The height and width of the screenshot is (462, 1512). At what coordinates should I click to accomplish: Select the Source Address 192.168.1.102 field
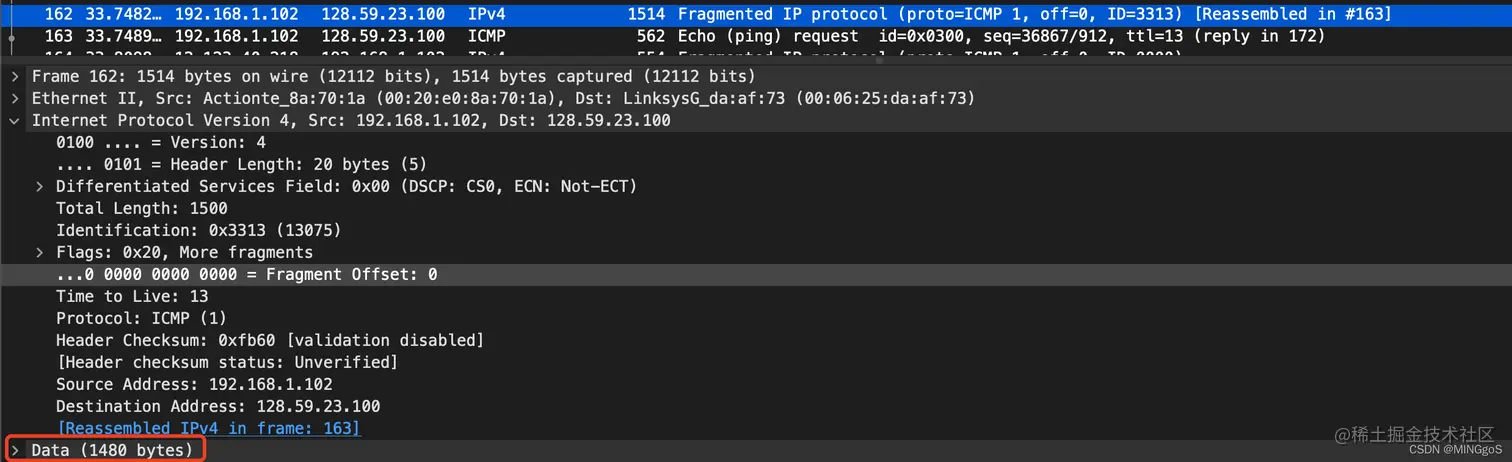pos(194,384)
